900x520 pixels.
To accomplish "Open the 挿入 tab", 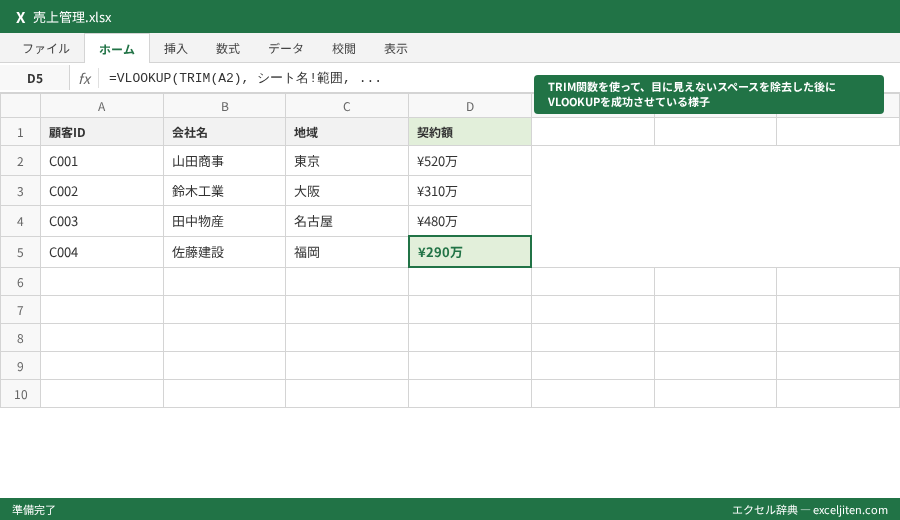I will coord(176,49).
